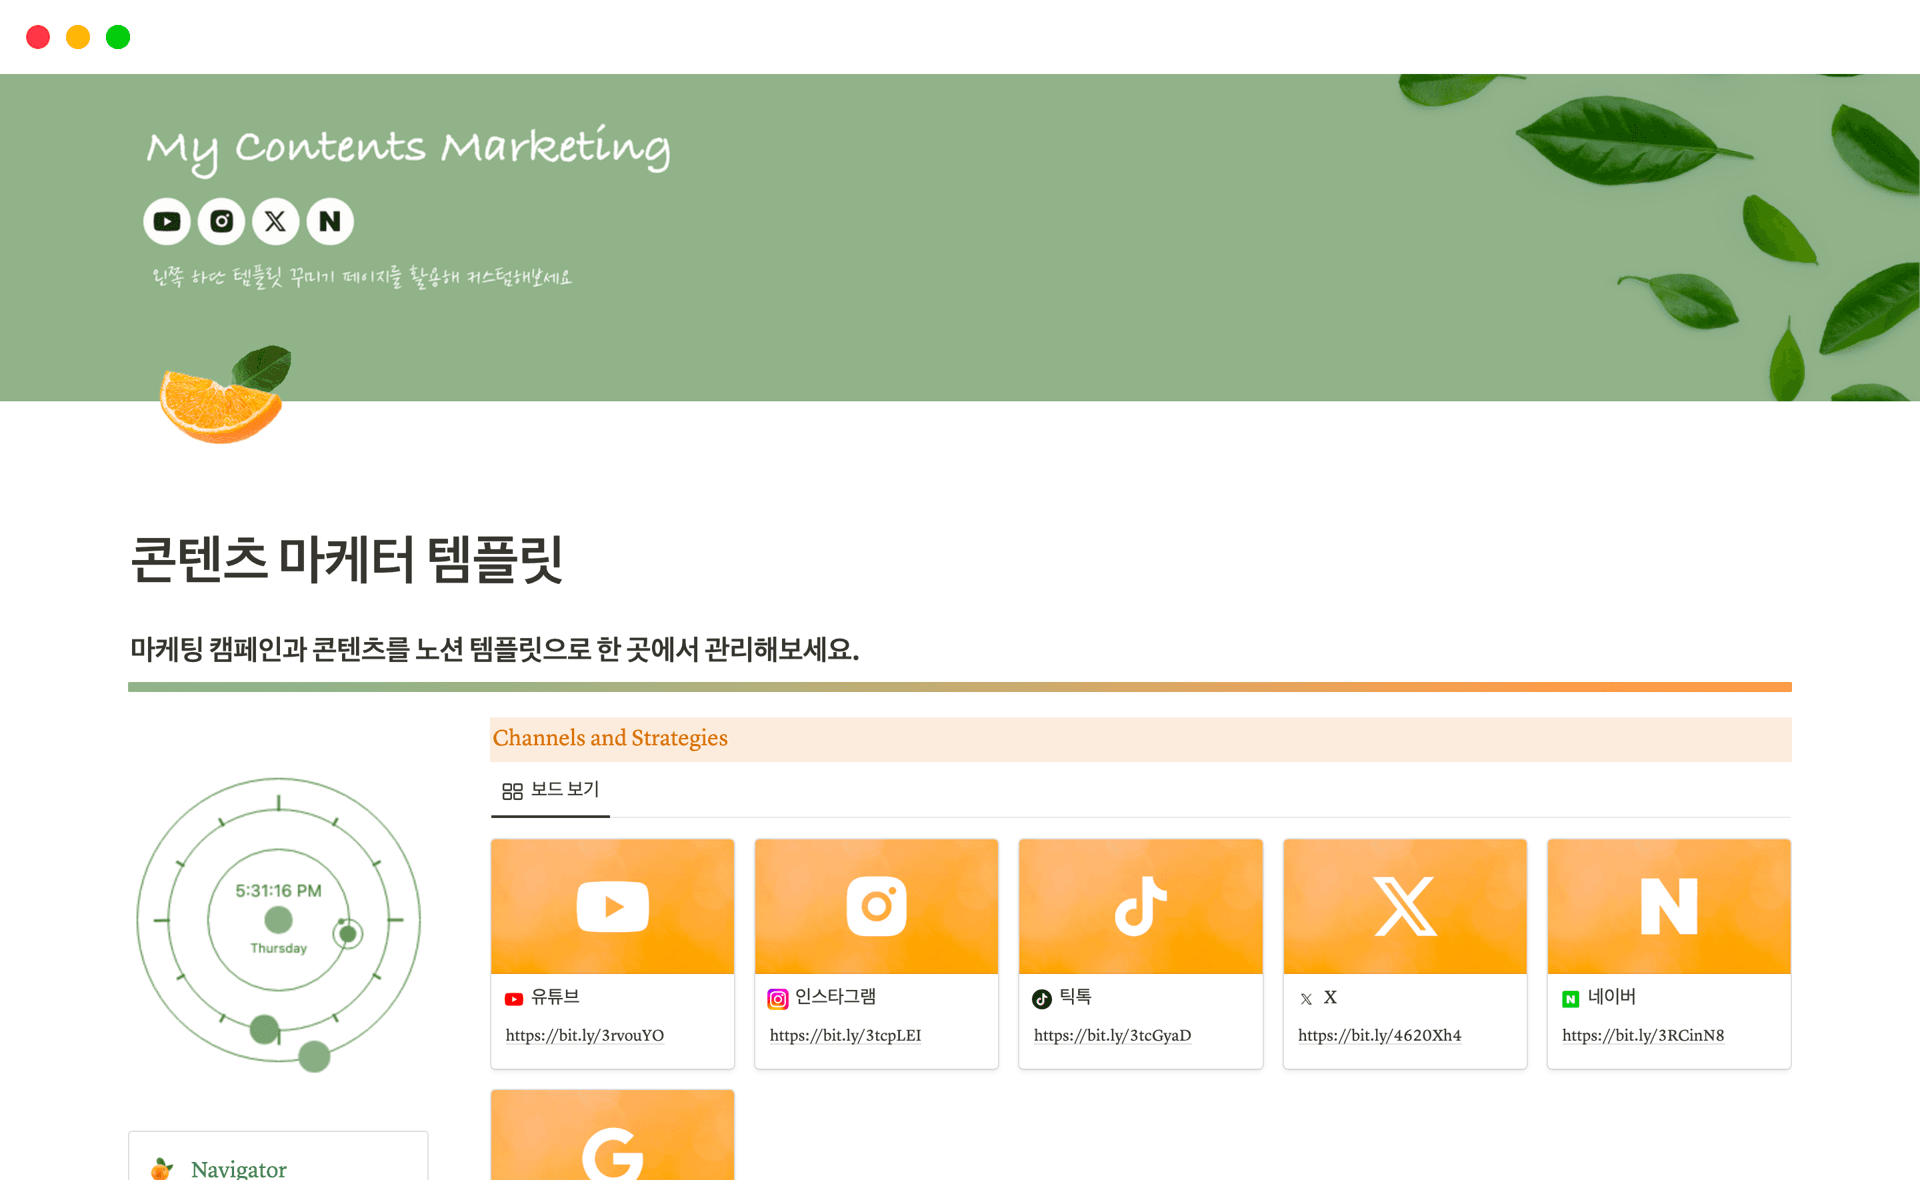Click the Naver N icon in the banner
The image size is (1920, 1200).
click(x=330, y=221)
